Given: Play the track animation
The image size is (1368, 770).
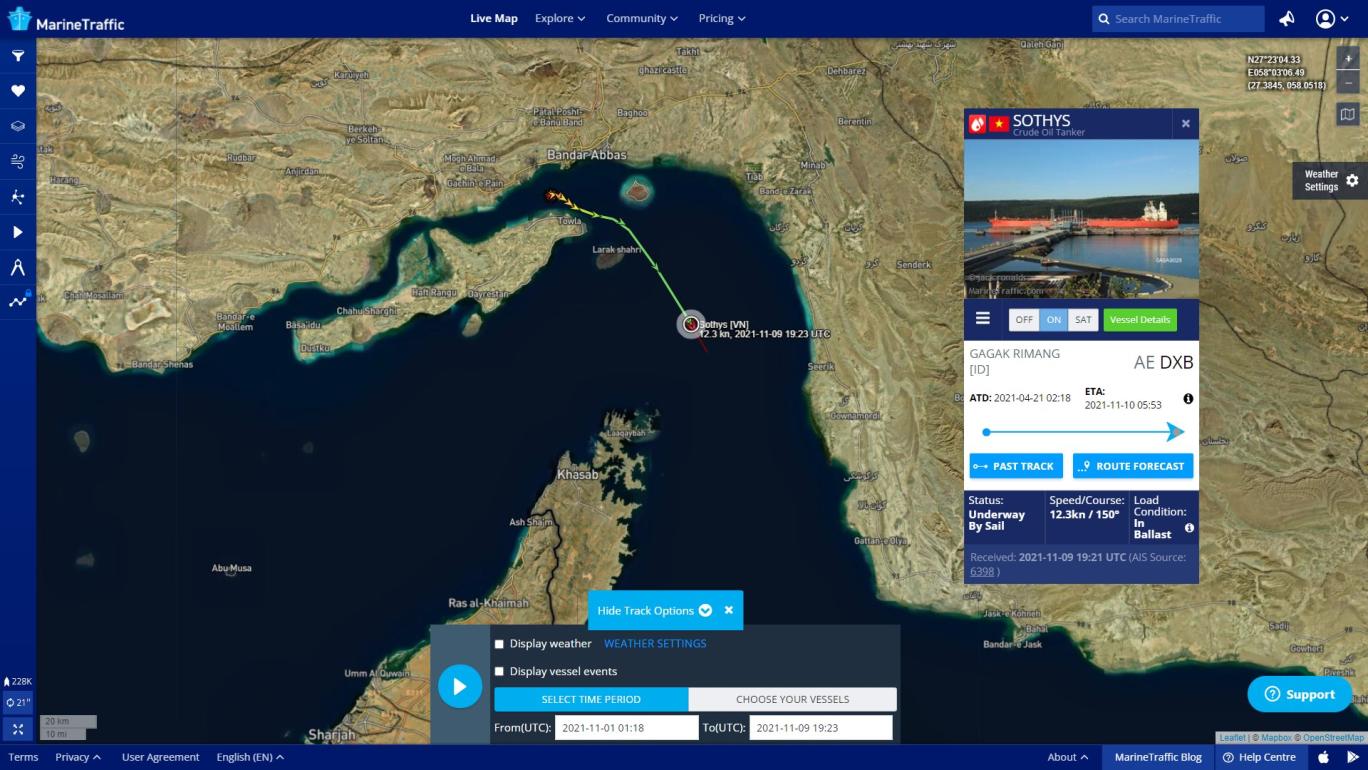Looking at the screenshot, I should coord(460,686).
